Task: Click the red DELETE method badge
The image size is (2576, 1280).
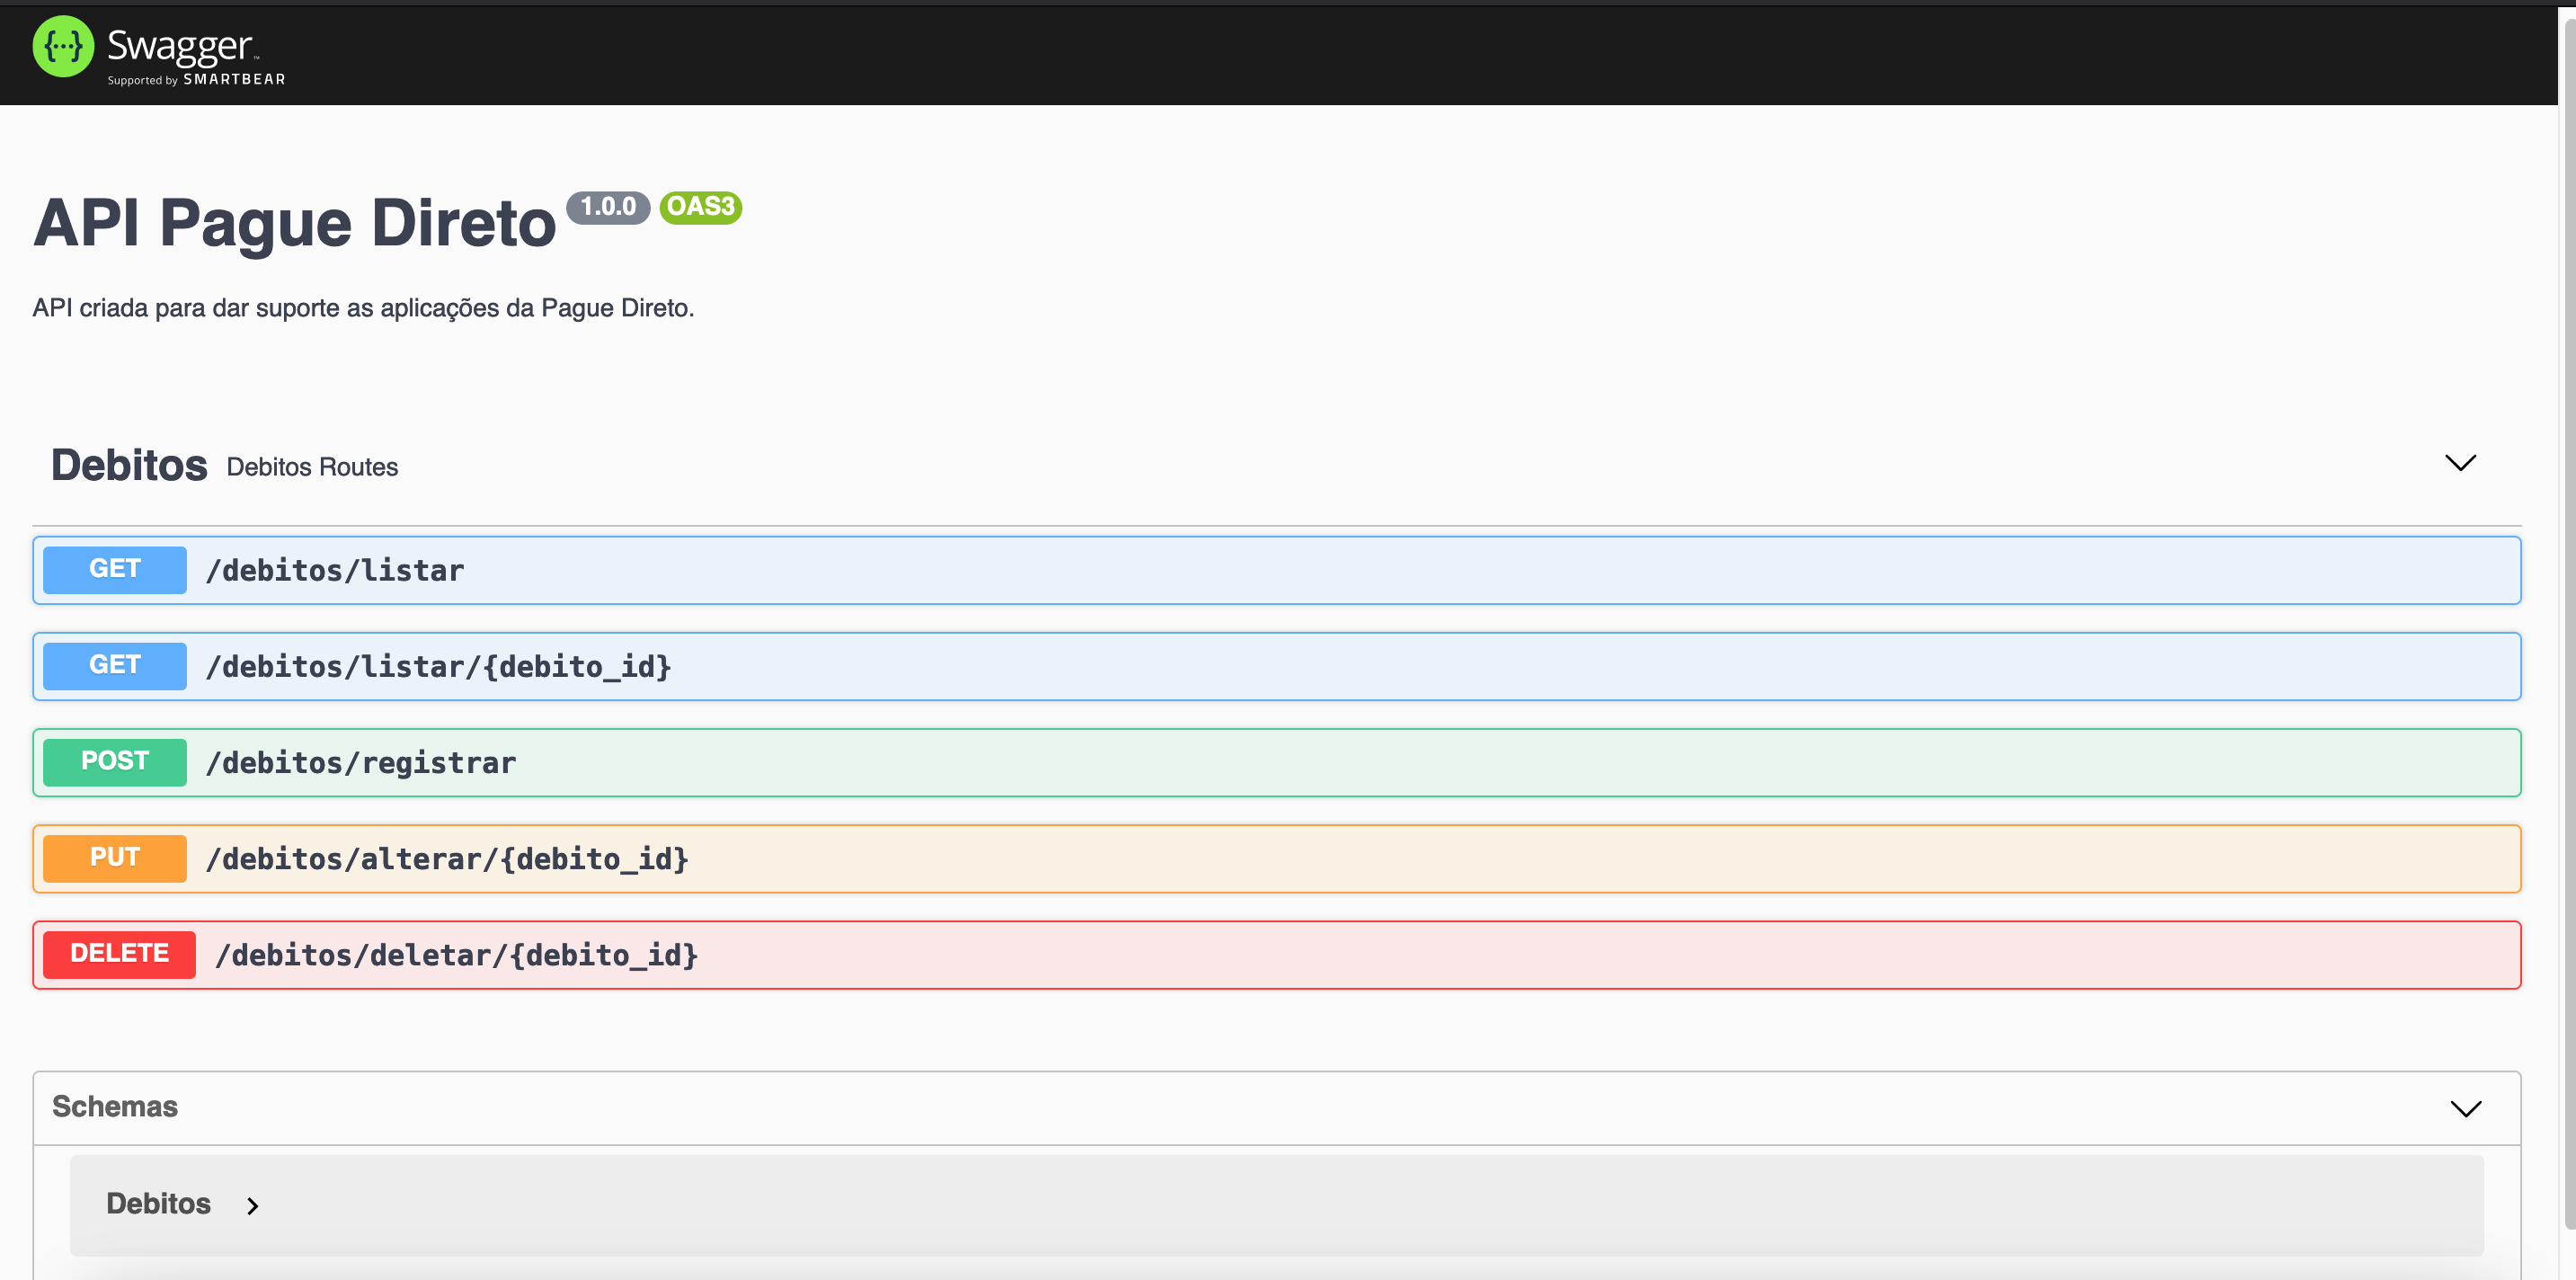Action: [119, 954]
